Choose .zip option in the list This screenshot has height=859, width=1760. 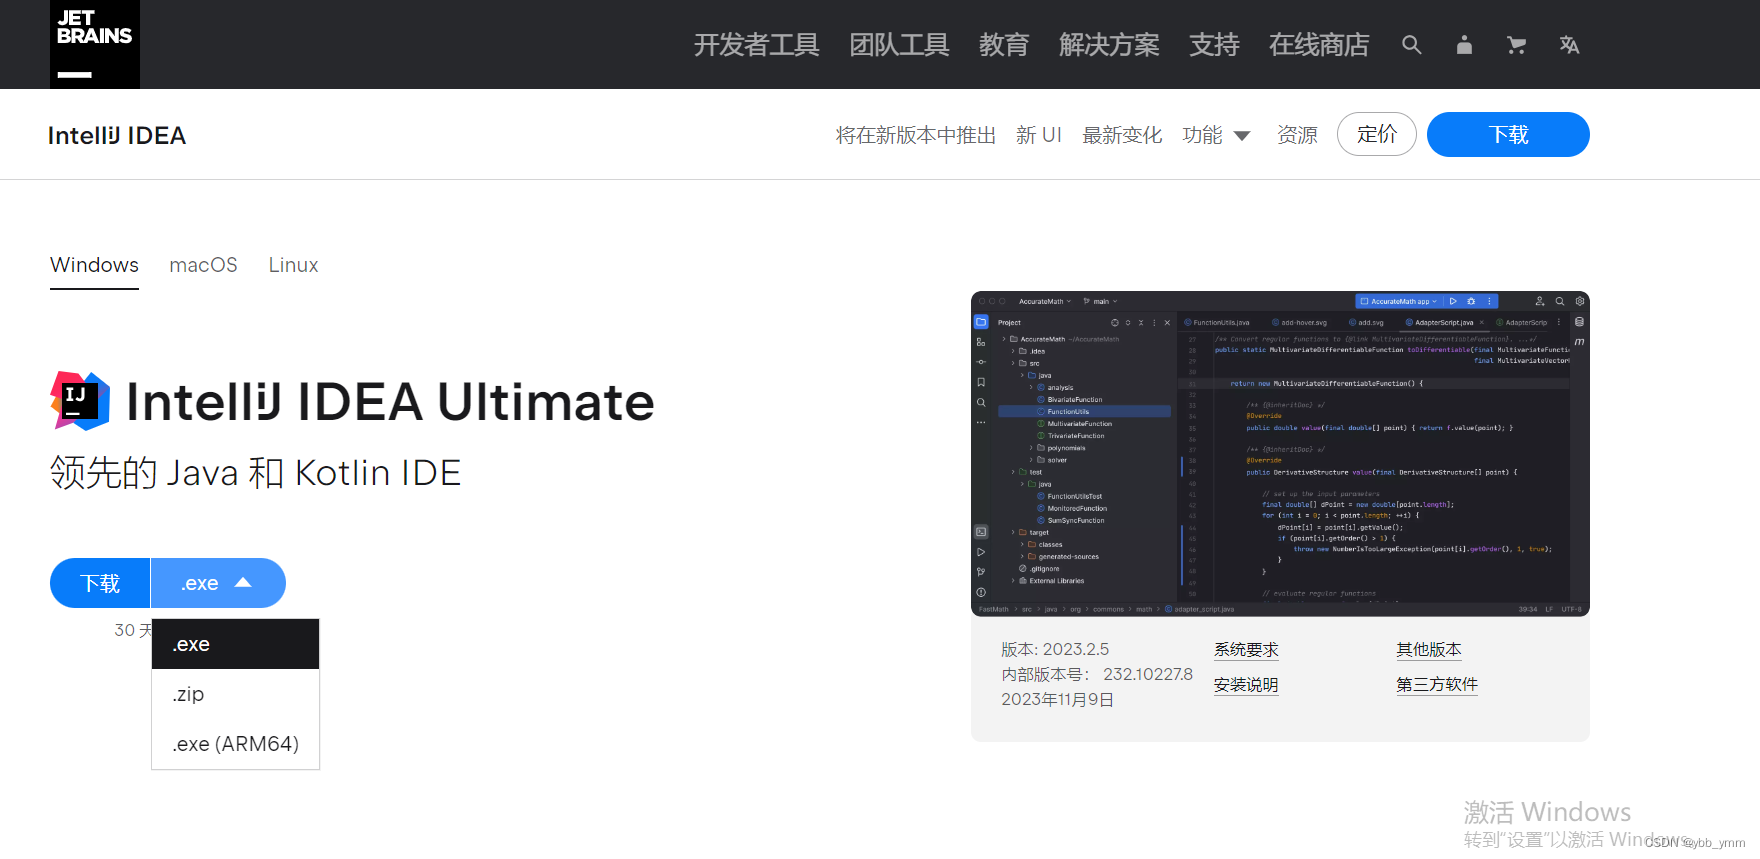235,694
